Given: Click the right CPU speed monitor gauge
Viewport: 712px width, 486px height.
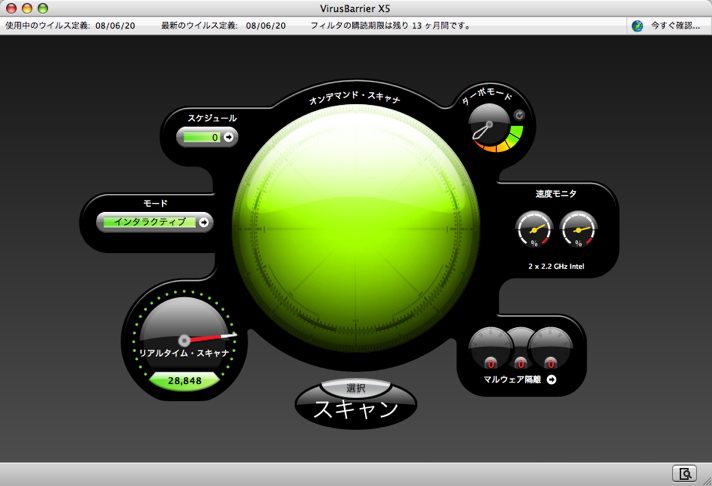Looking at the screenshot, I should (579, 231).
